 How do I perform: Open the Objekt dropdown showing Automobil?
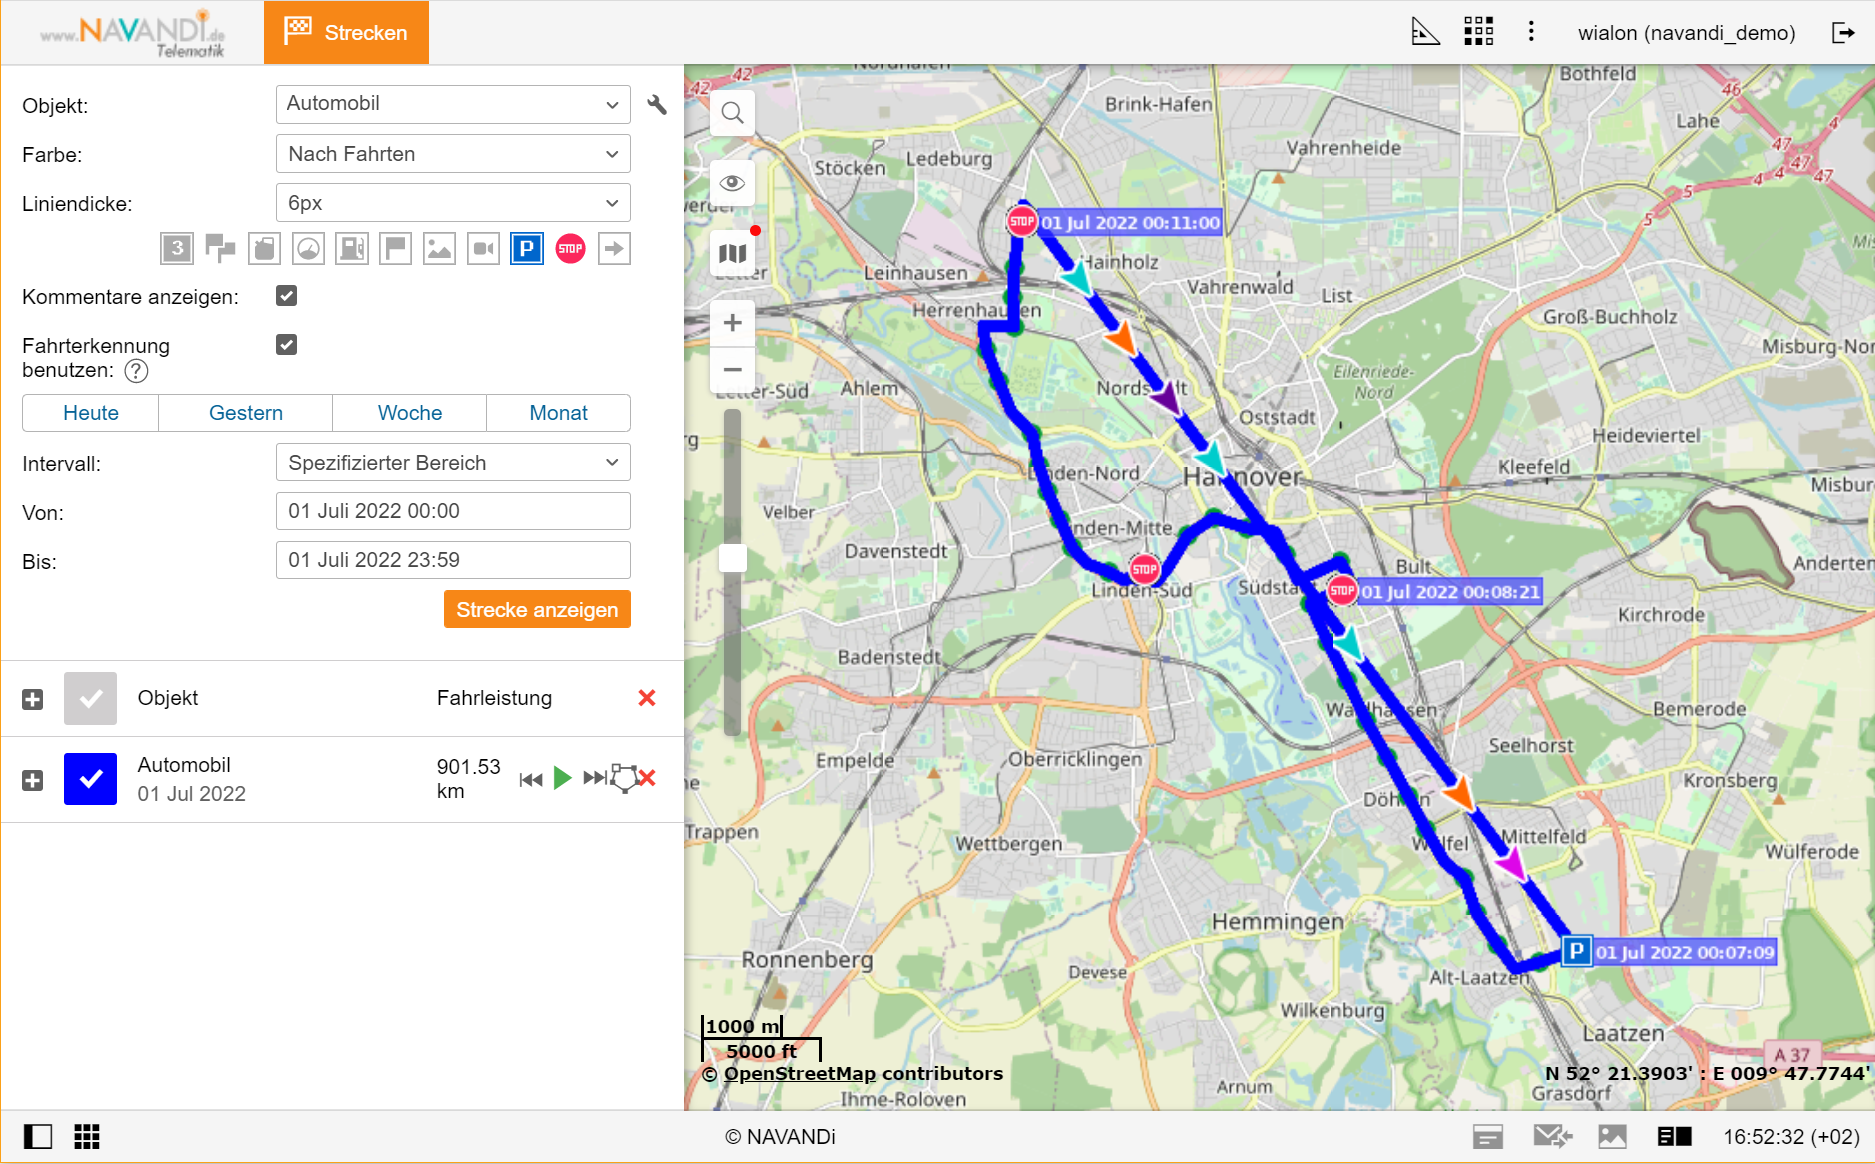[452, 104]
